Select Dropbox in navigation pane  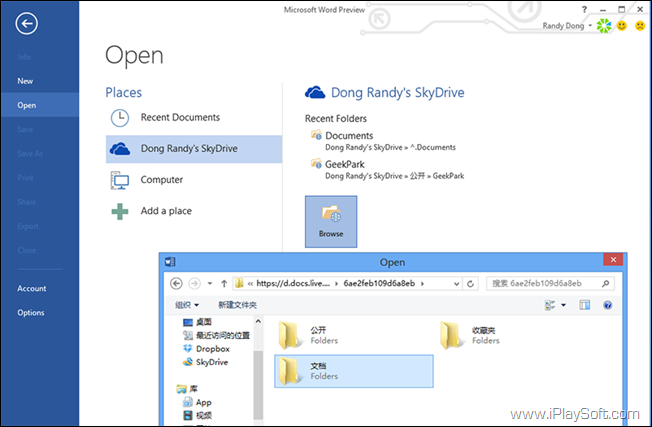(x=206, y=348)
